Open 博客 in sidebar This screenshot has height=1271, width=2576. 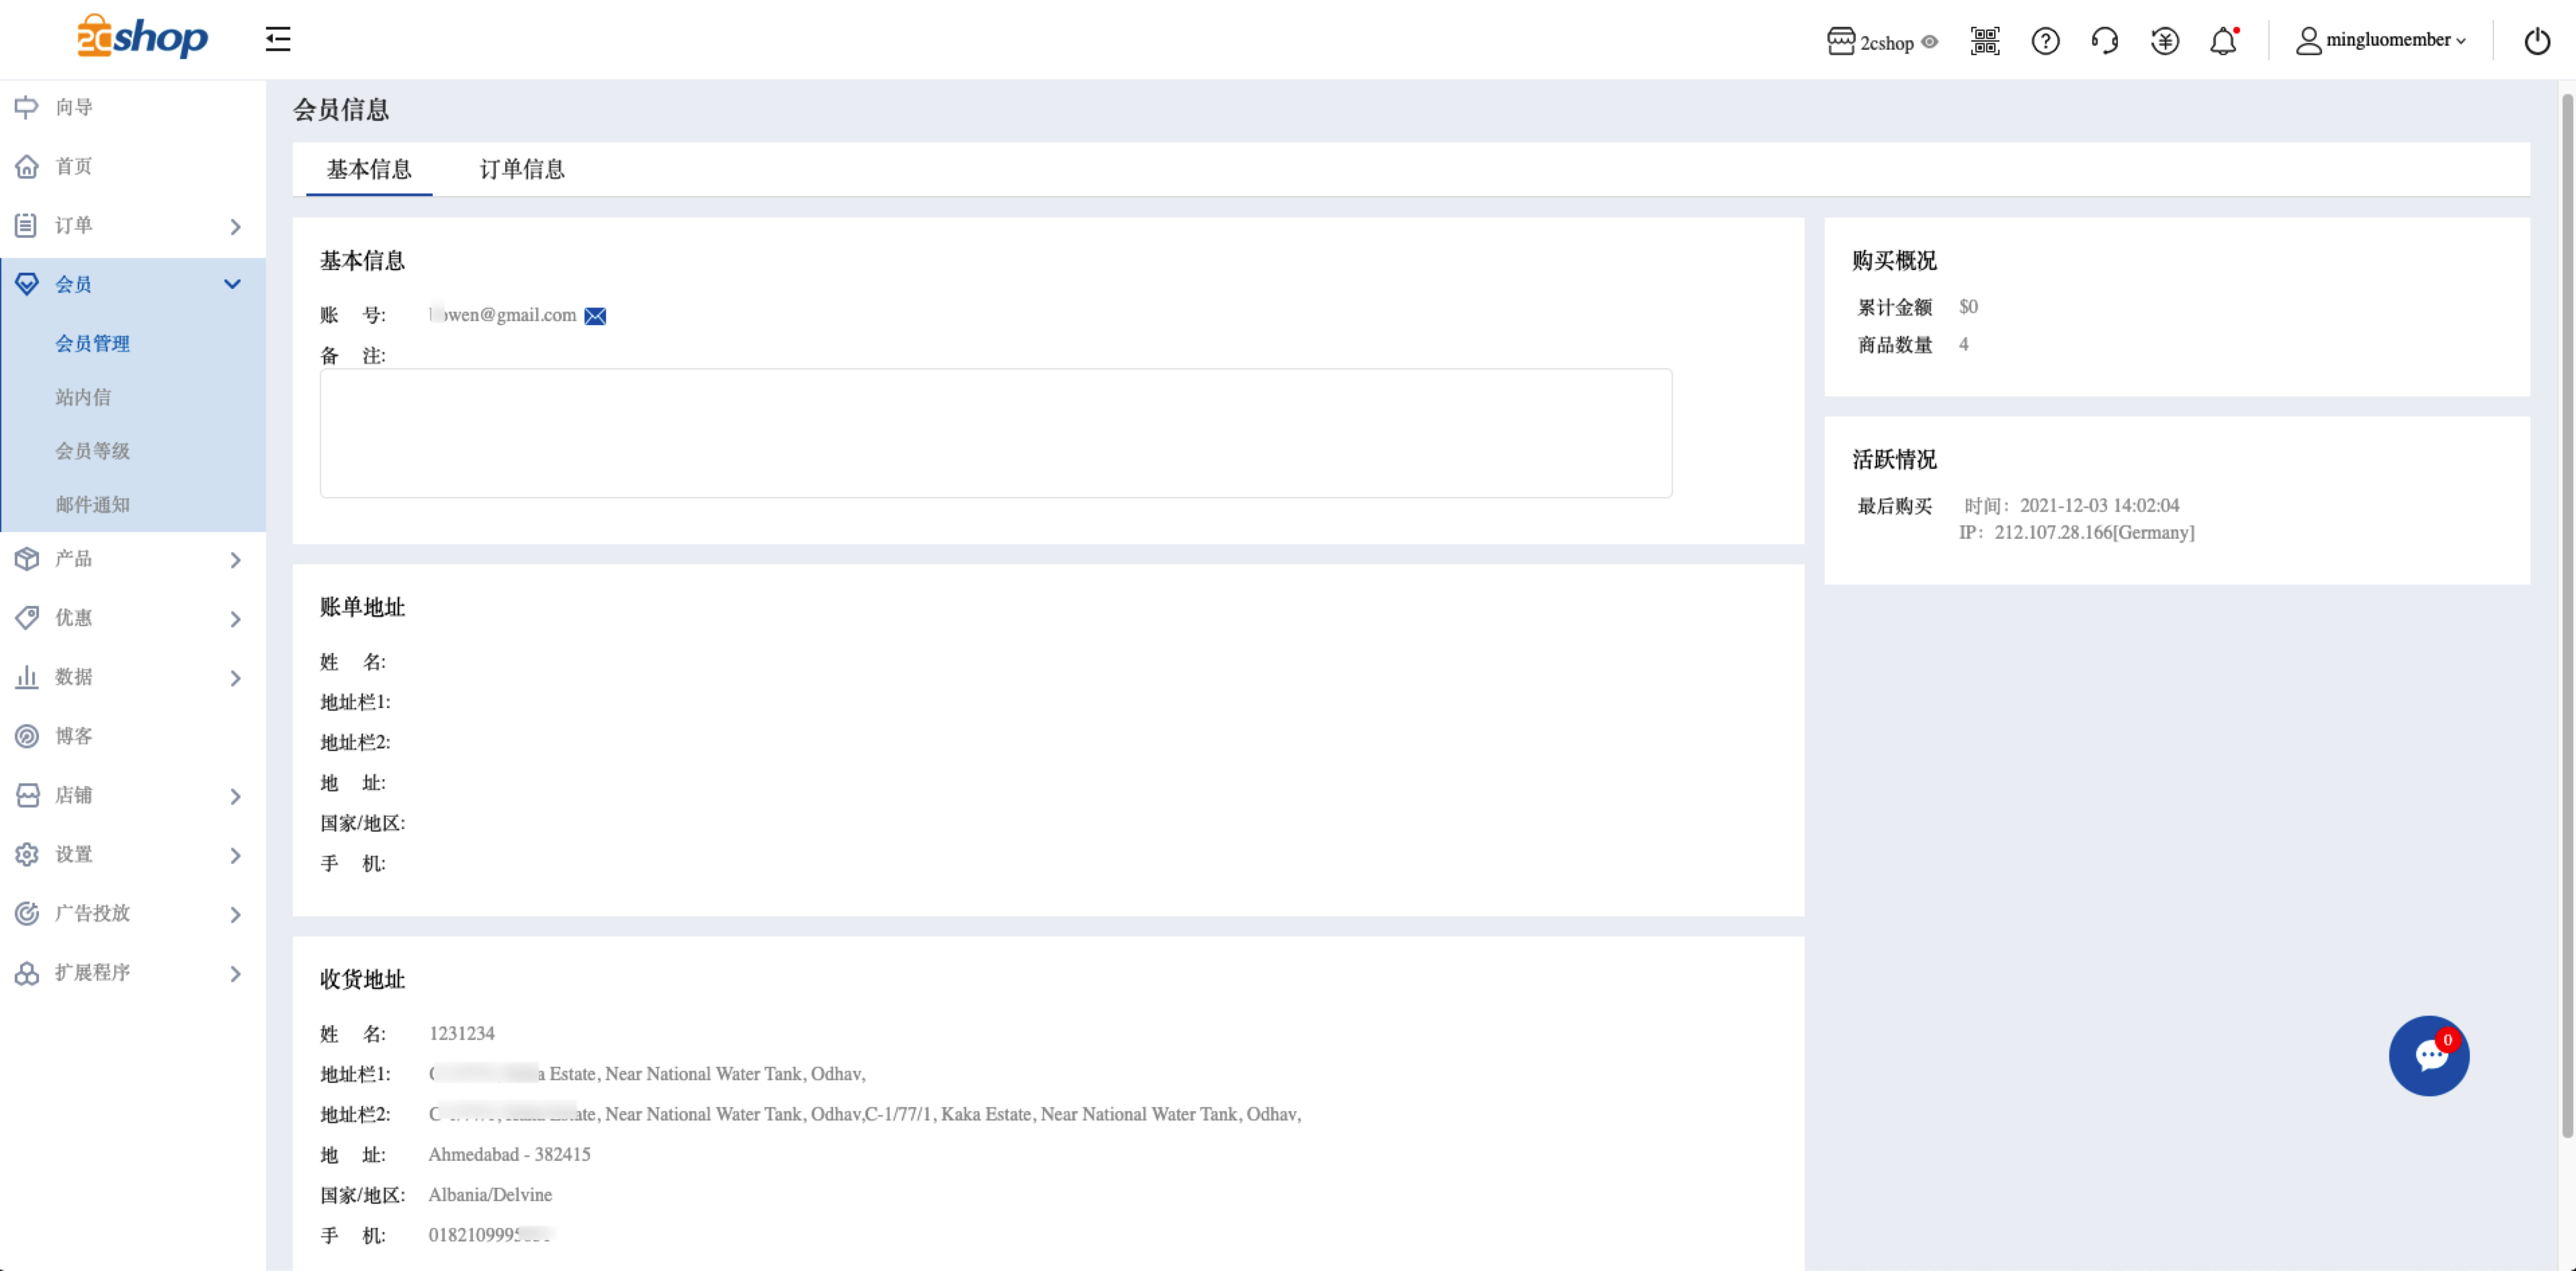tap(74, 736)
